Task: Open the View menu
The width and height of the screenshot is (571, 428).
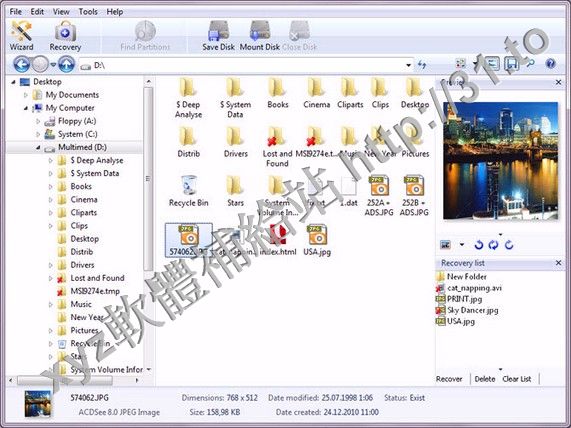Action: pyautogui.click(x=61, y=12)
